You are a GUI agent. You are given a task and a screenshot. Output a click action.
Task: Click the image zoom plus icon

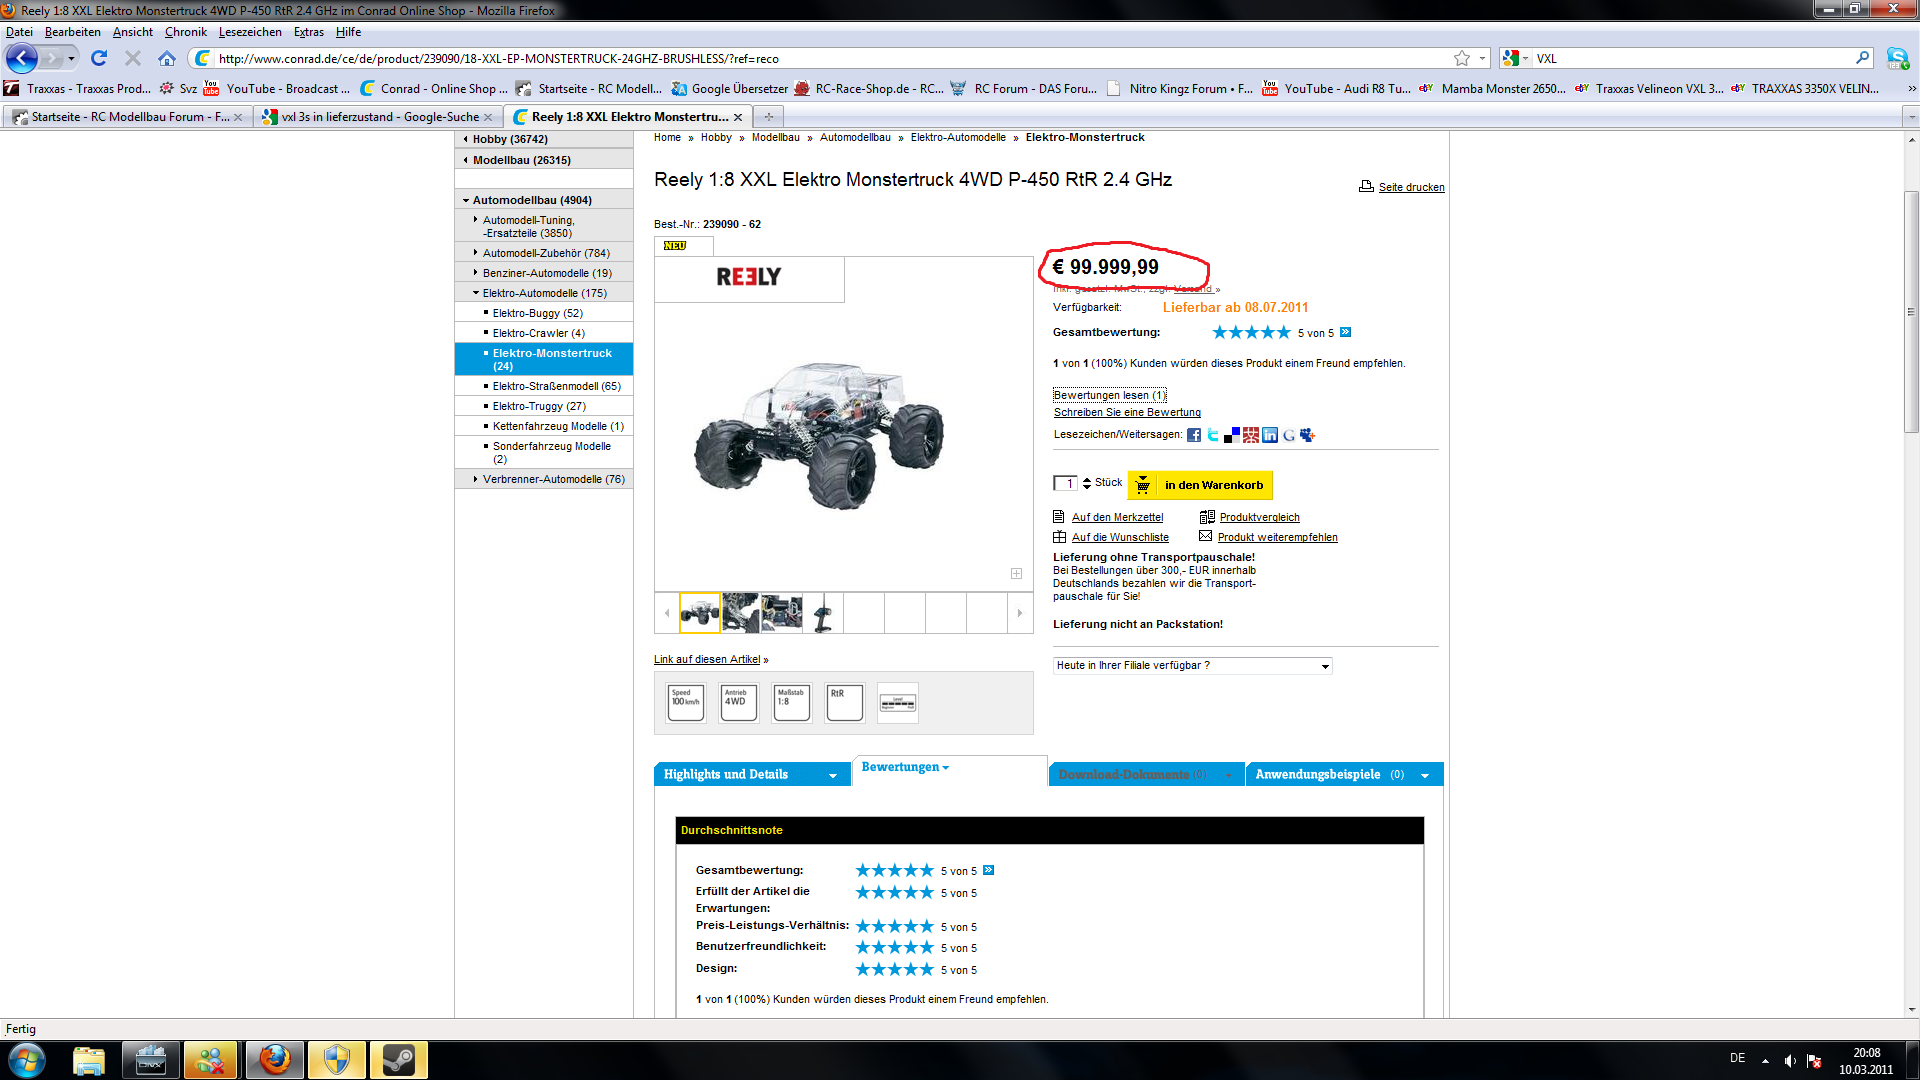1016,573
